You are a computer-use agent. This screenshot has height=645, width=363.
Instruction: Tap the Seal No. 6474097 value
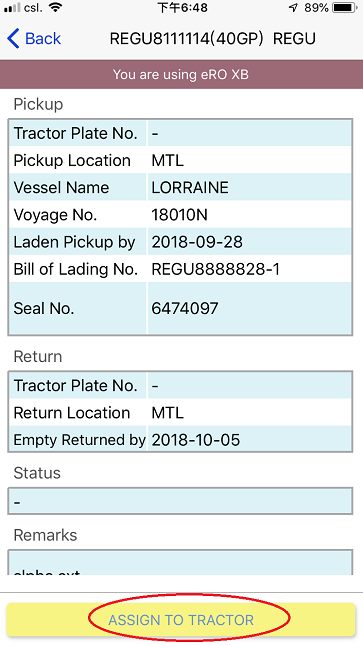click(x=185, y=309)
